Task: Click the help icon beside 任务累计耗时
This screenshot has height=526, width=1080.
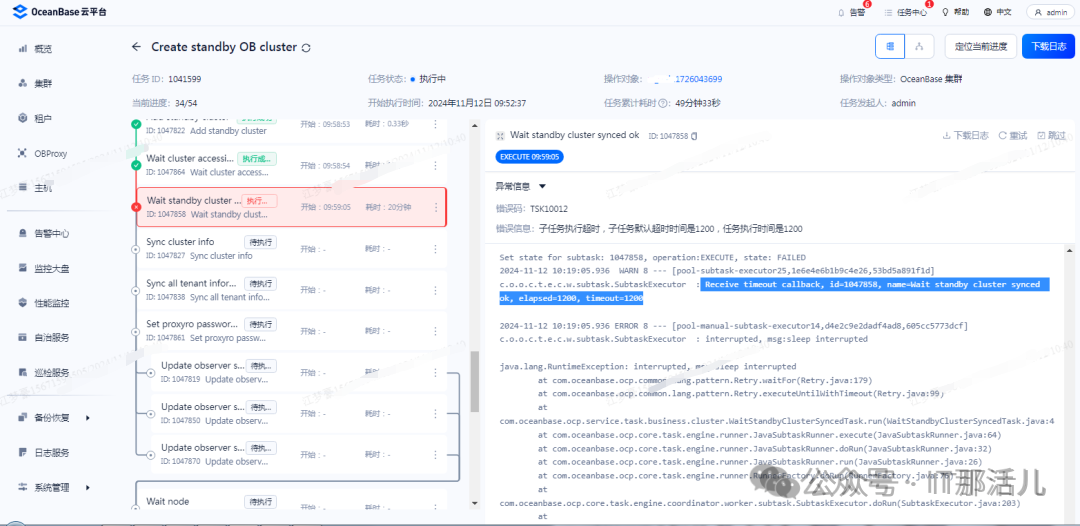Action: 664,103
